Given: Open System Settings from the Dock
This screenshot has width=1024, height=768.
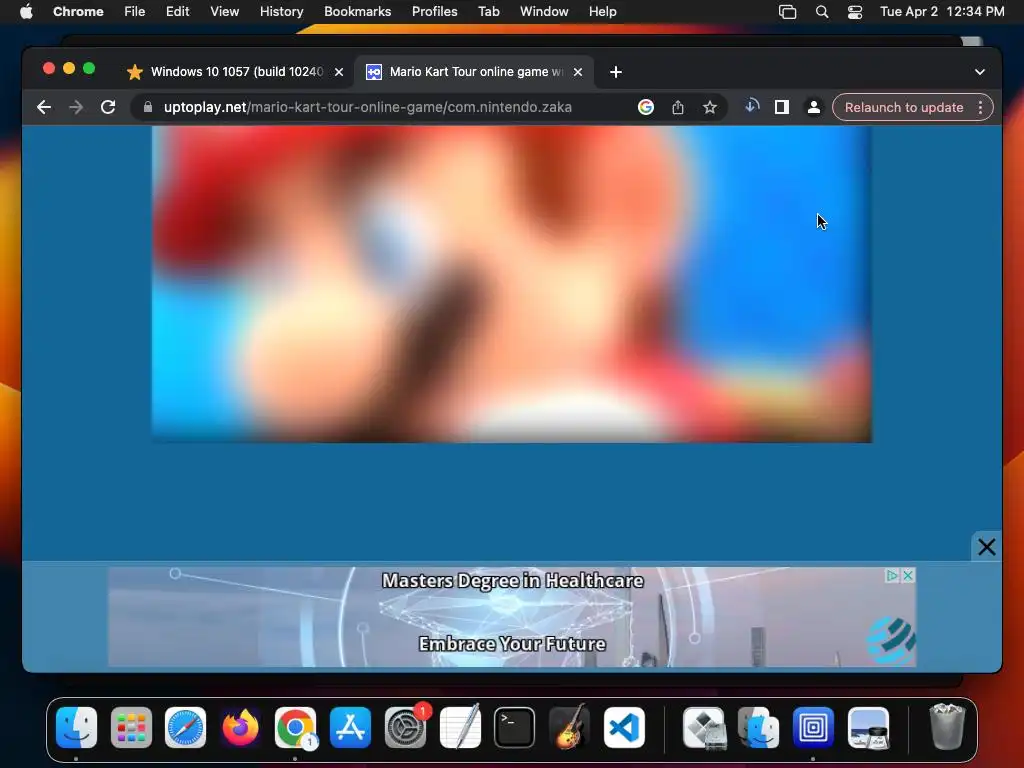Looking at the screenshot, I should coord(406,727).
